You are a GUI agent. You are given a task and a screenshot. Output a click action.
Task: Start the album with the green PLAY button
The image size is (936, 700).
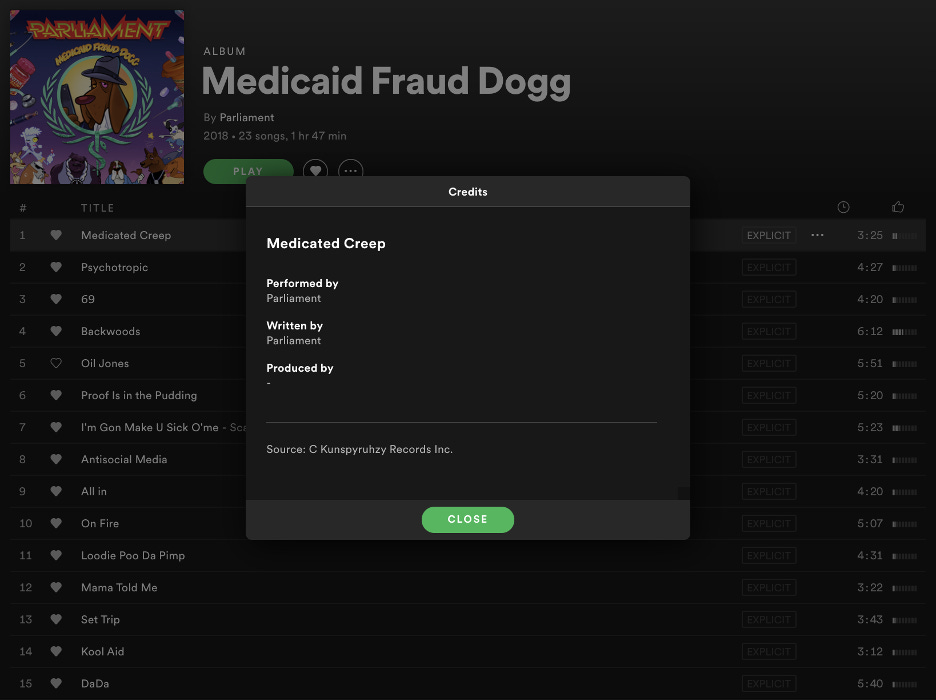click(x=248, y=169)
